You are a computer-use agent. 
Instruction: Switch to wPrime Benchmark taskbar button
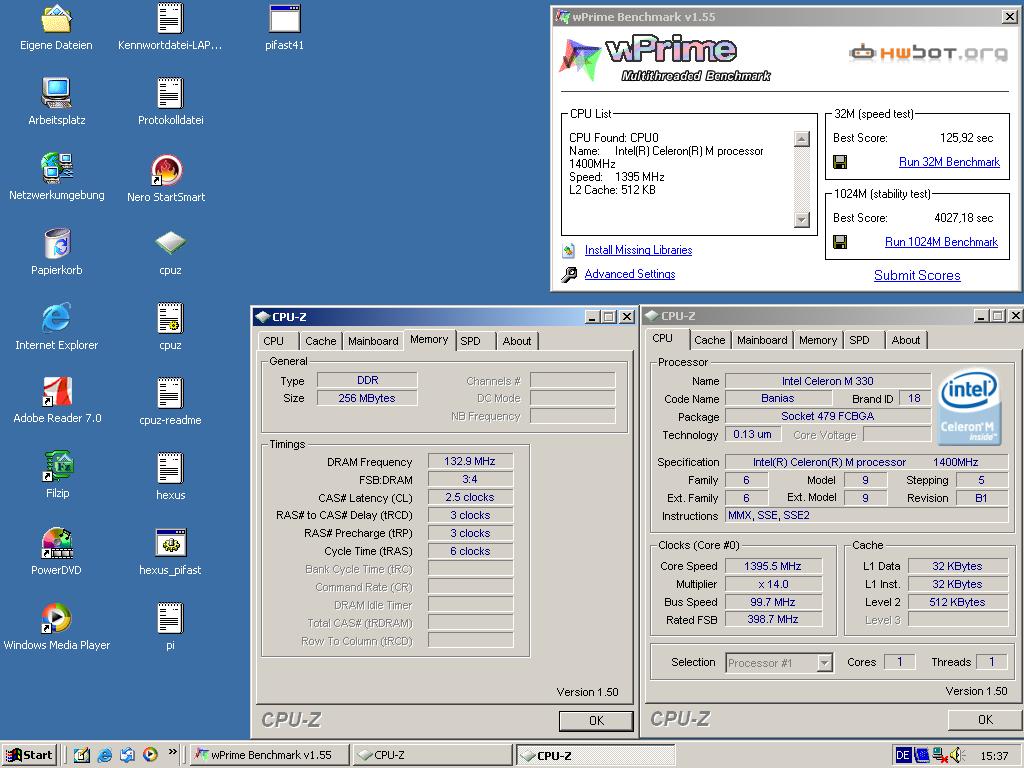click(270, 755)
